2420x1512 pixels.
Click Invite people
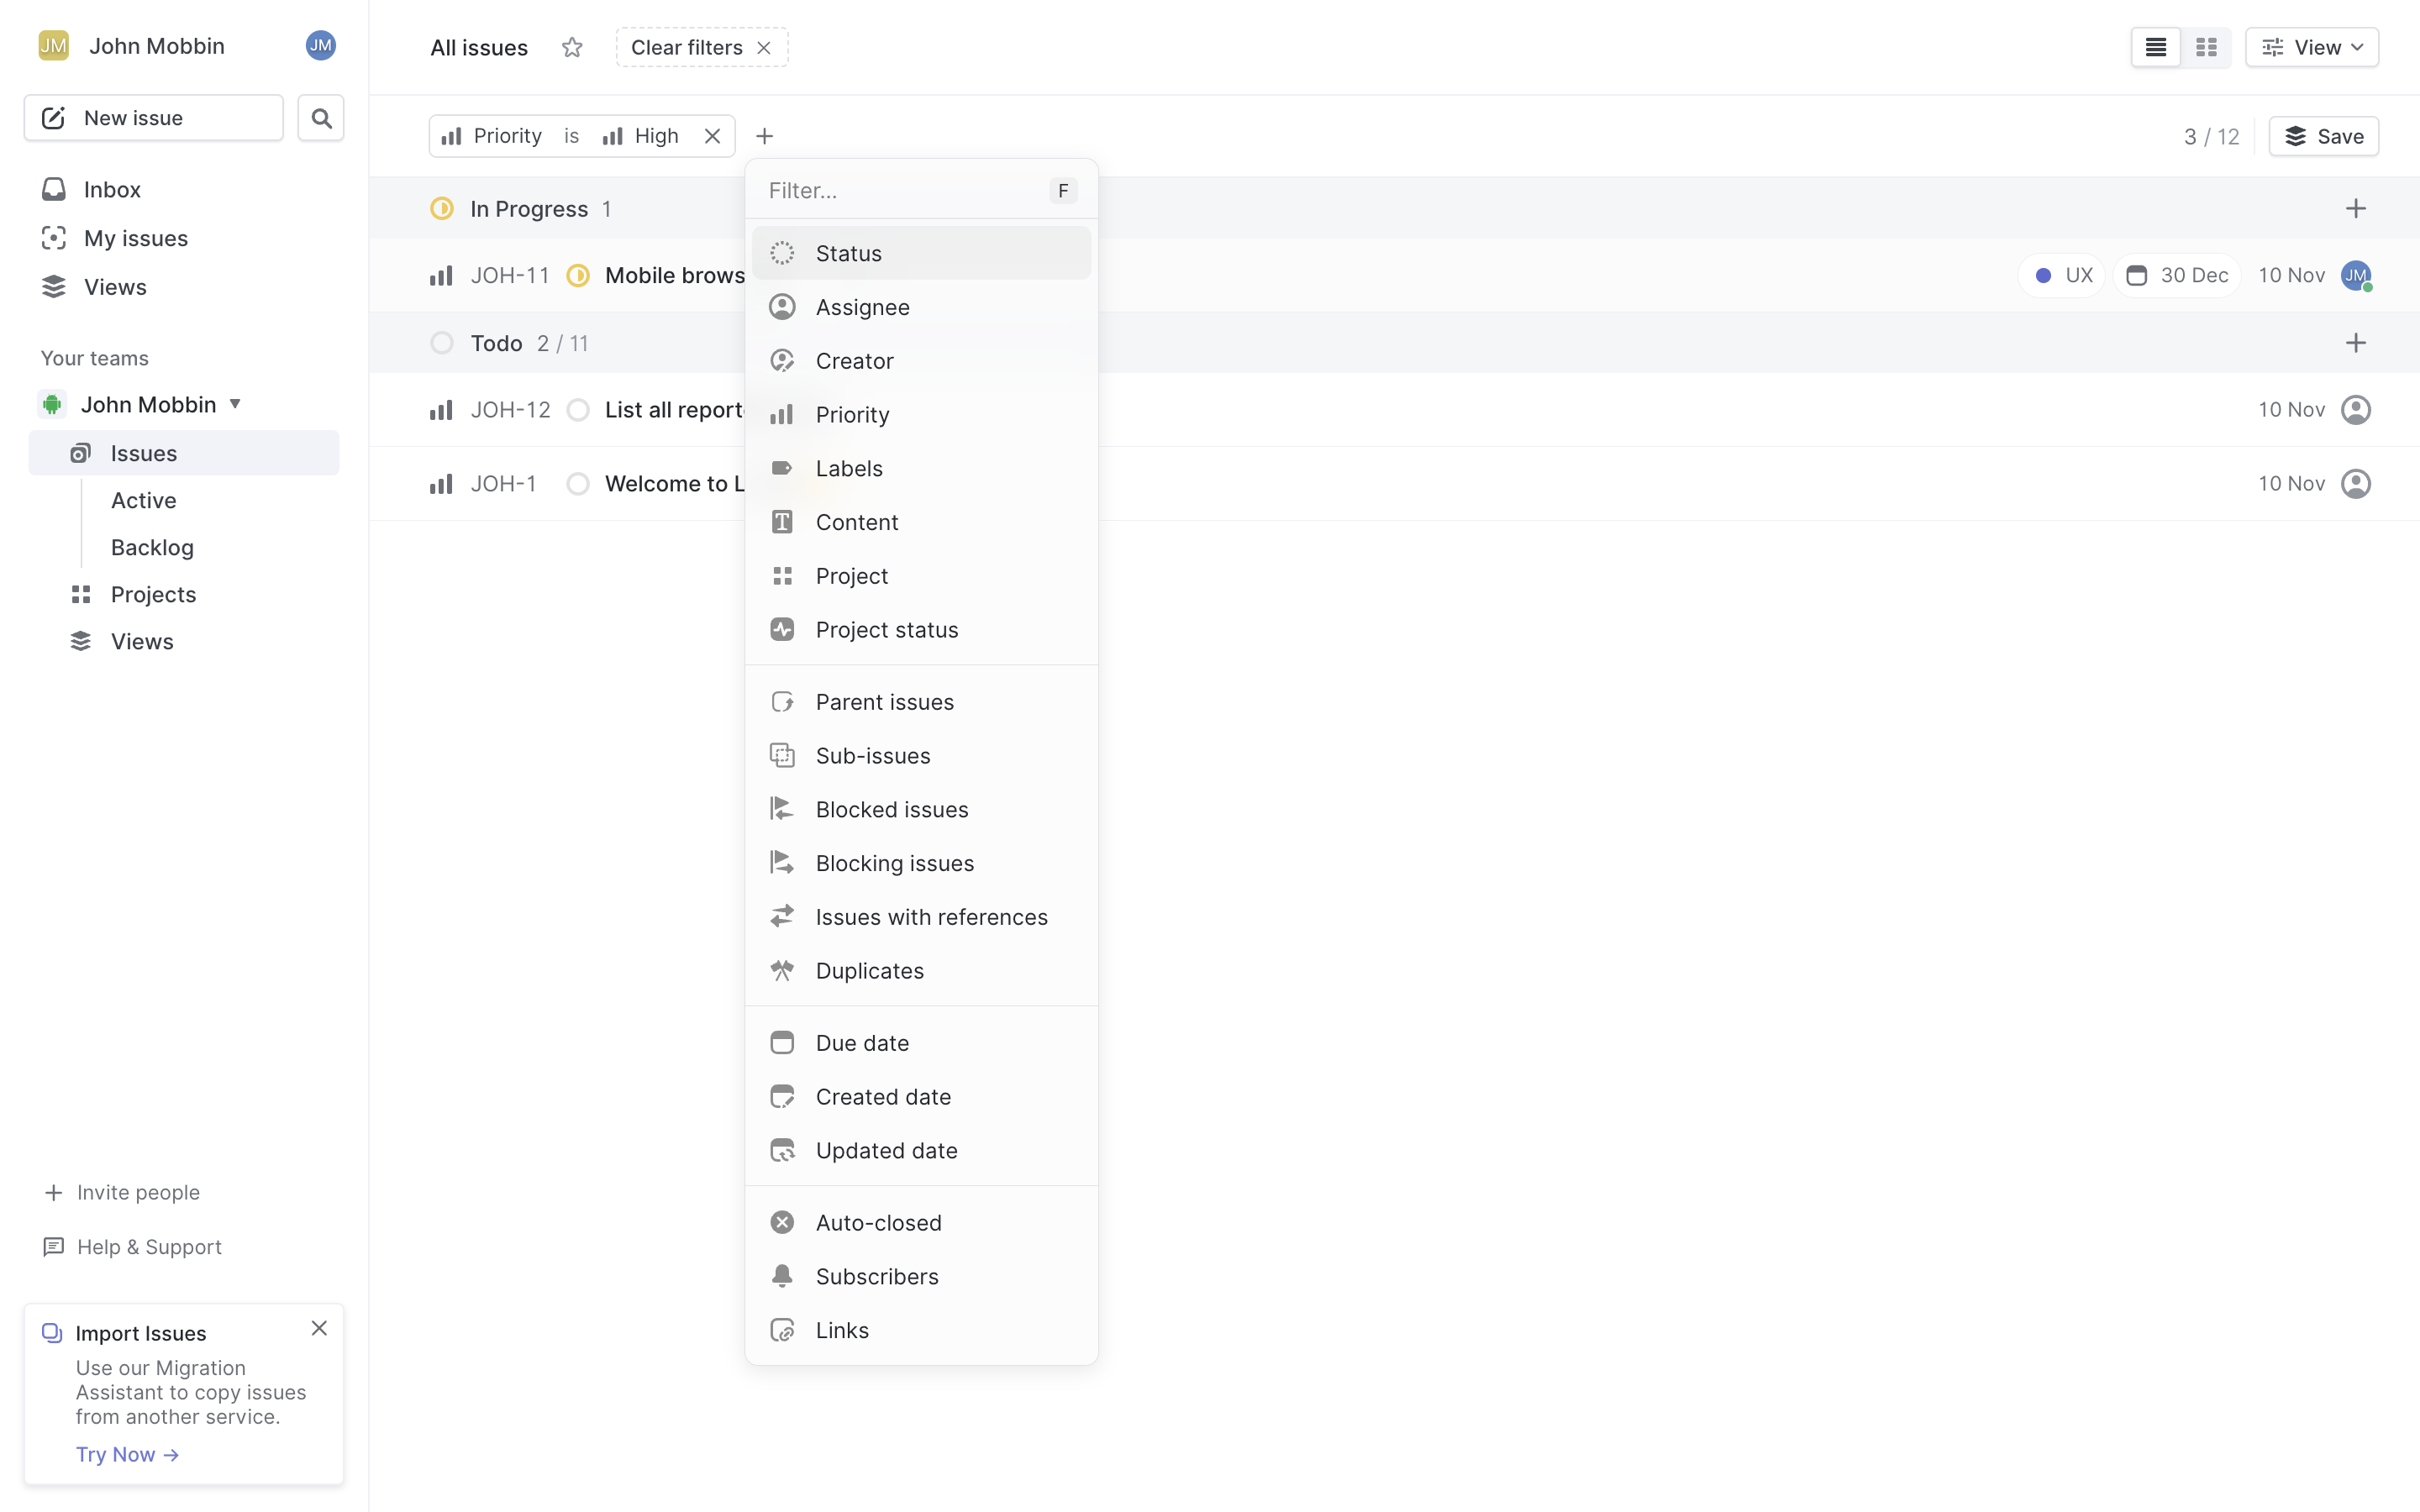pyautogui.click(x=122, y=1192)
